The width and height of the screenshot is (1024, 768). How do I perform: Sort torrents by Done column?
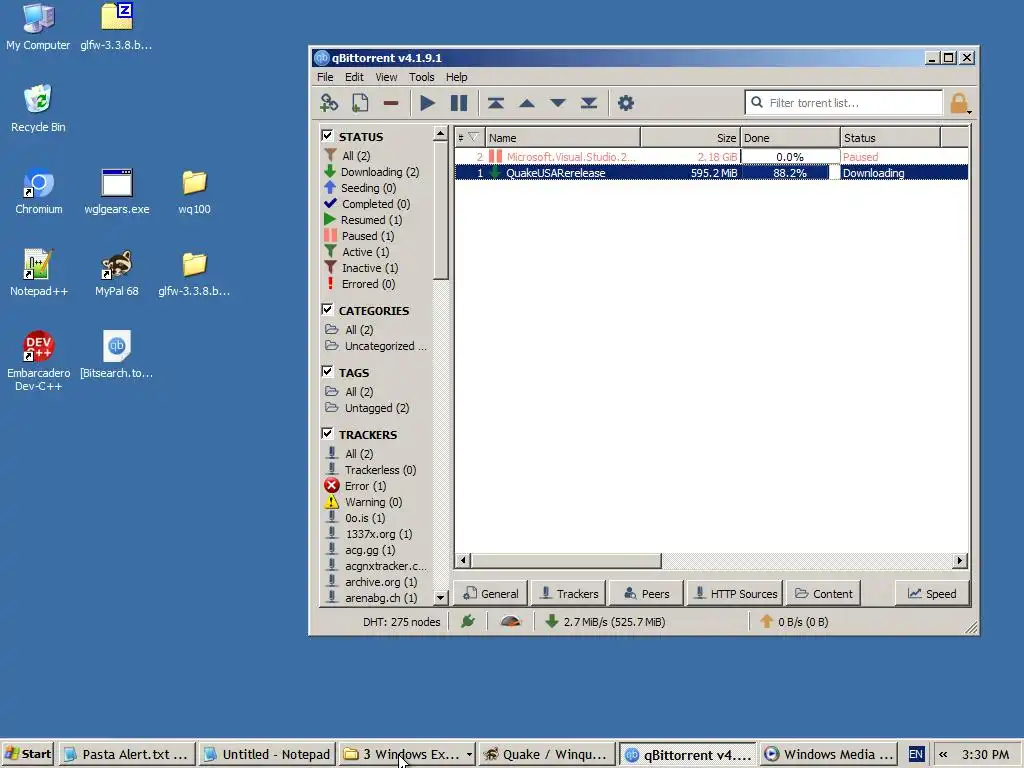pos(790,138)
